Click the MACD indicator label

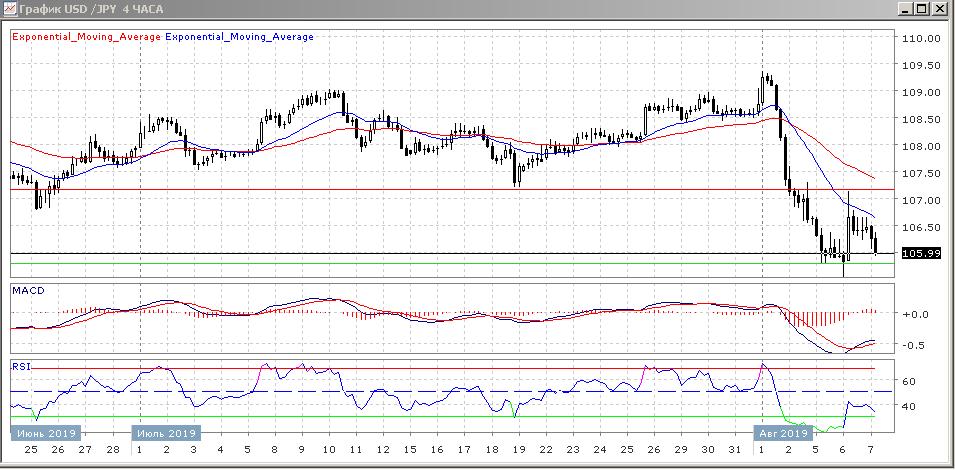coord(29,291)
